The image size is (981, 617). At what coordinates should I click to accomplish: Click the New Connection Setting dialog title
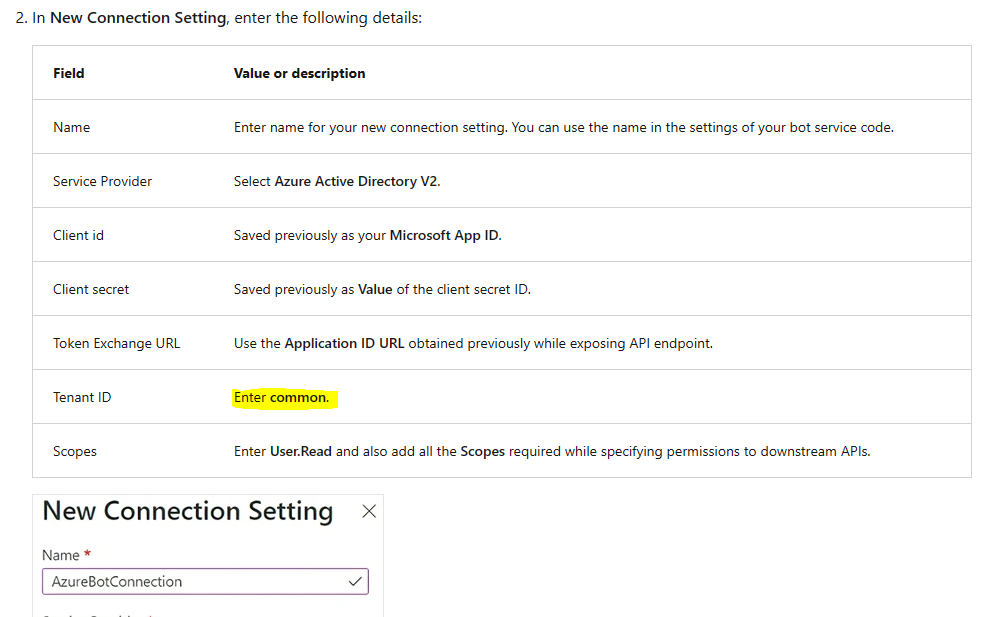point(186,510)
